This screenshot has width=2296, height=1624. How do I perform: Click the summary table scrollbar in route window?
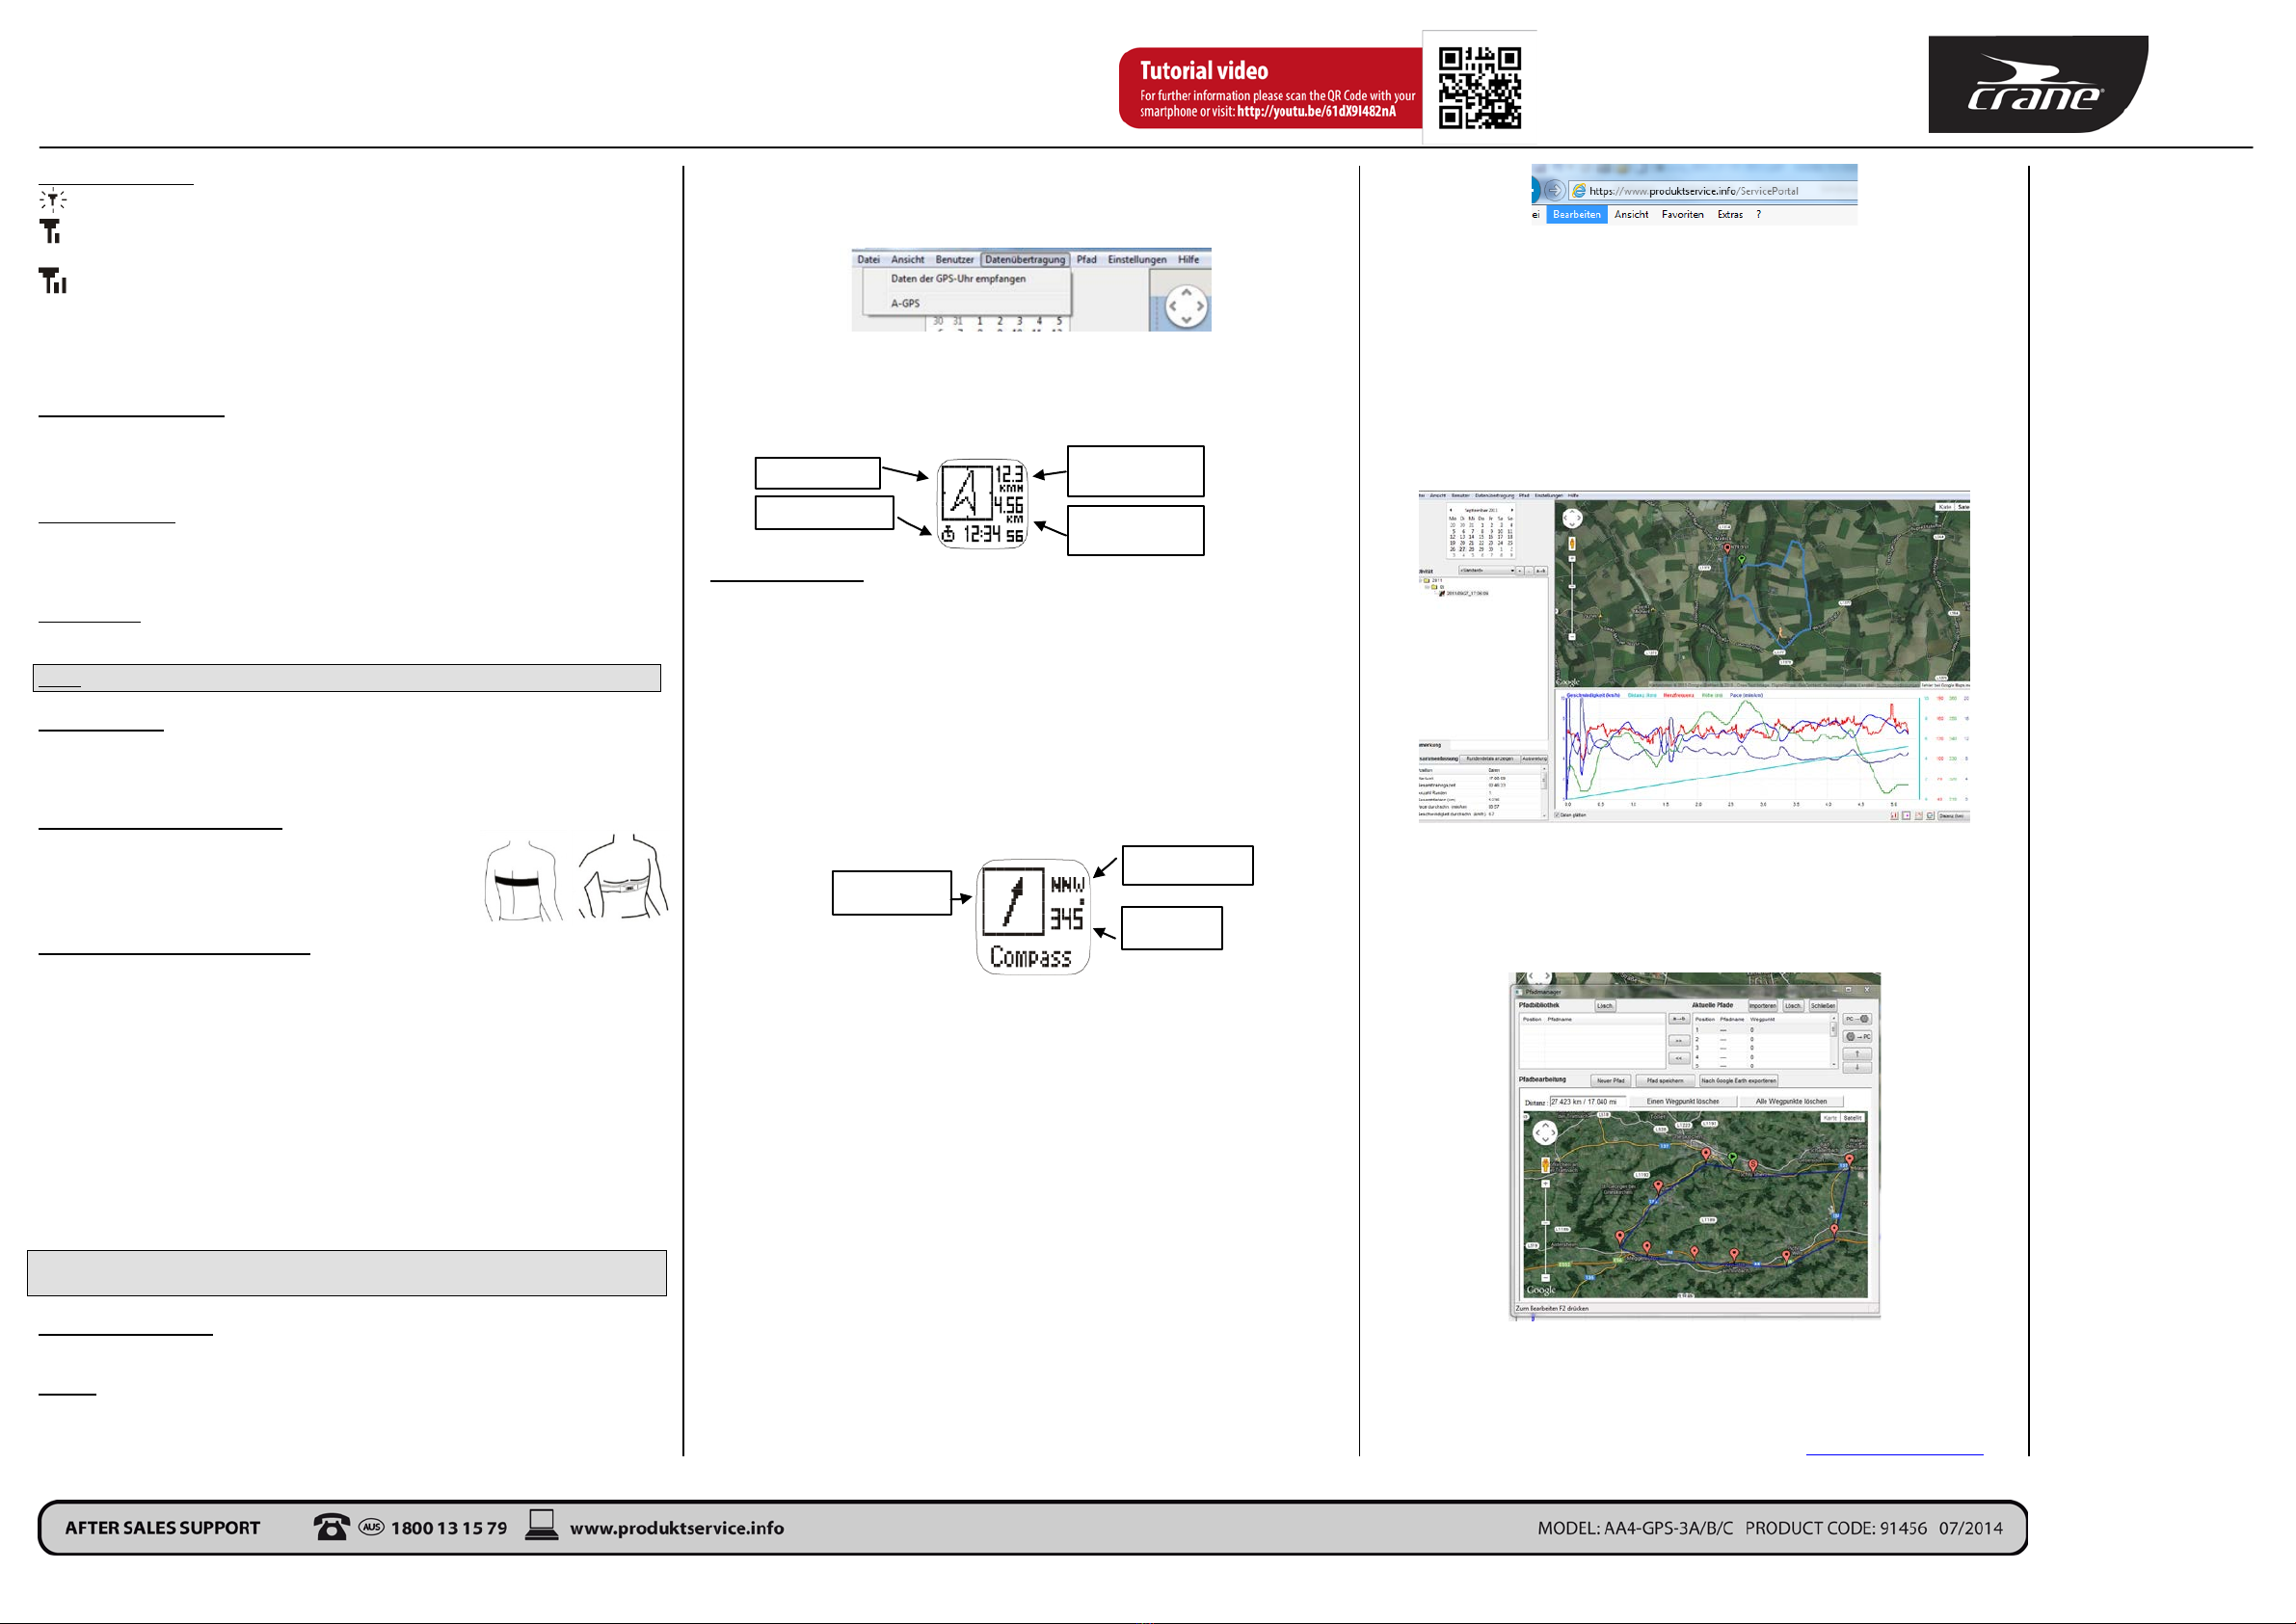click(1544, 792)
